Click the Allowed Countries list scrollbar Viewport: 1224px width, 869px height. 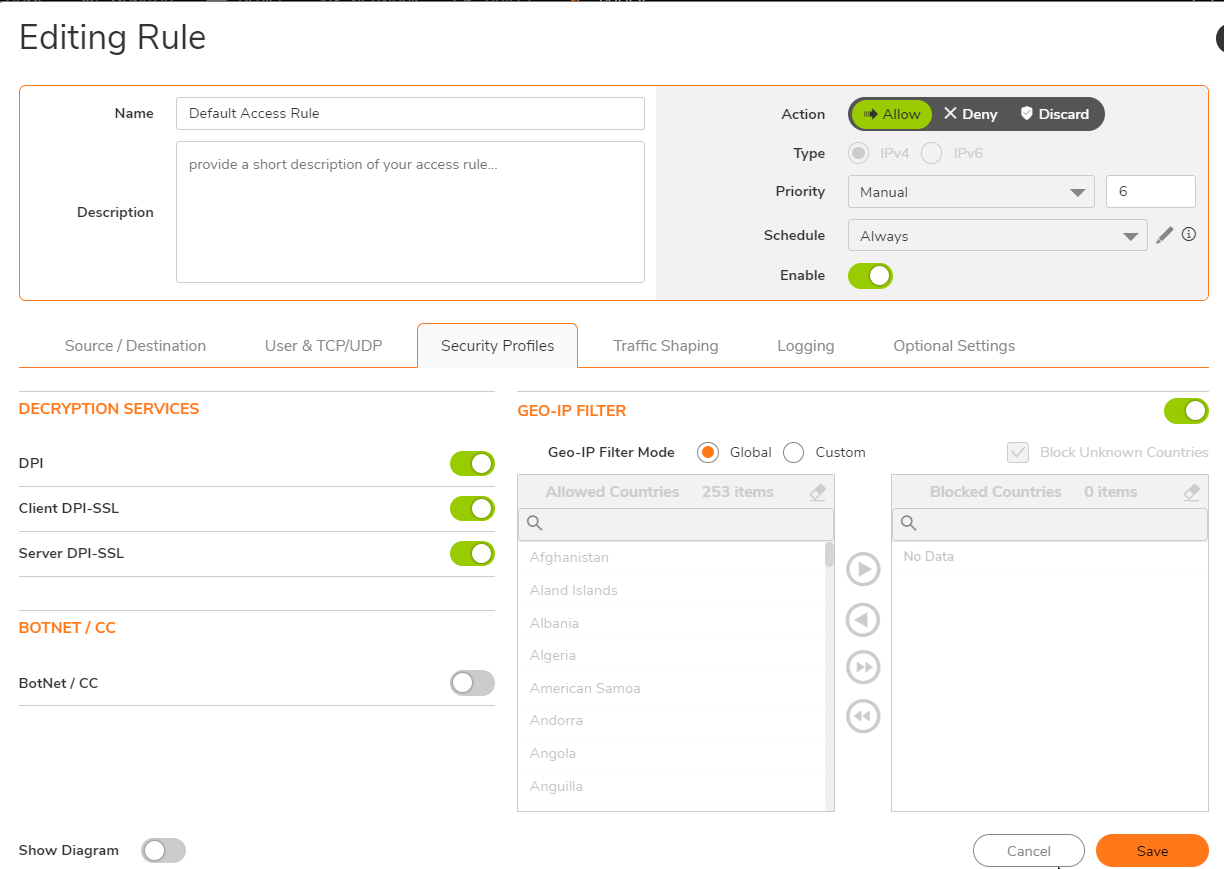(829, 556)
